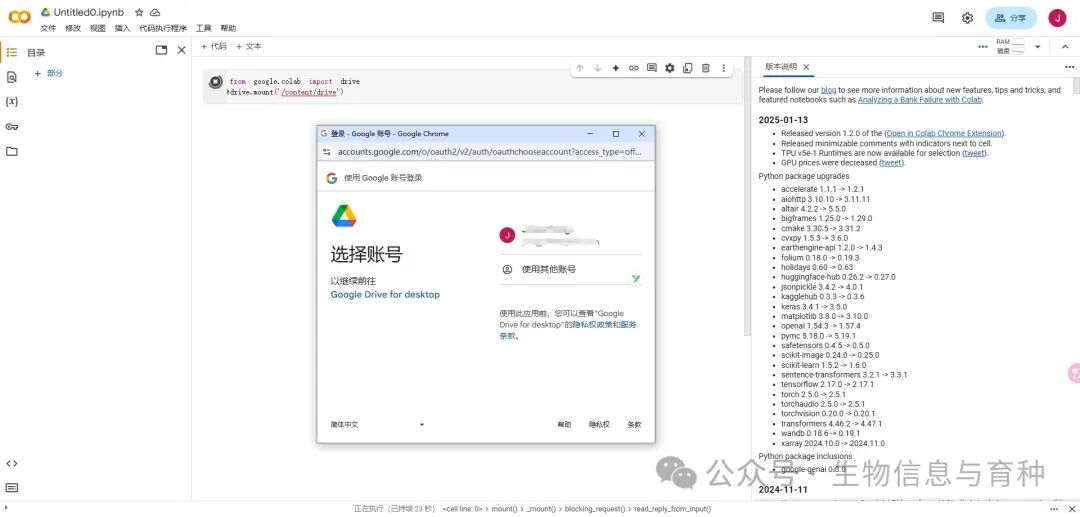Open the 修改 menu
Viewport: 1080px width, 517px height.
tap(73, 28)
